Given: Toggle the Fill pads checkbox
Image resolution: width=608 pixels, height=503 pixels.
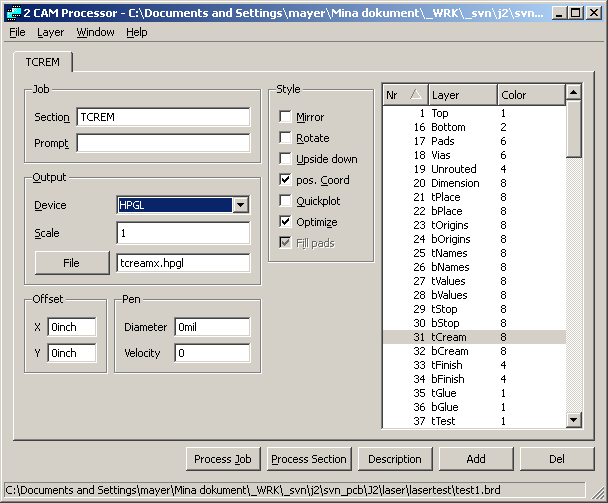Looking at the screenshot, I should (x=285, y=242).
